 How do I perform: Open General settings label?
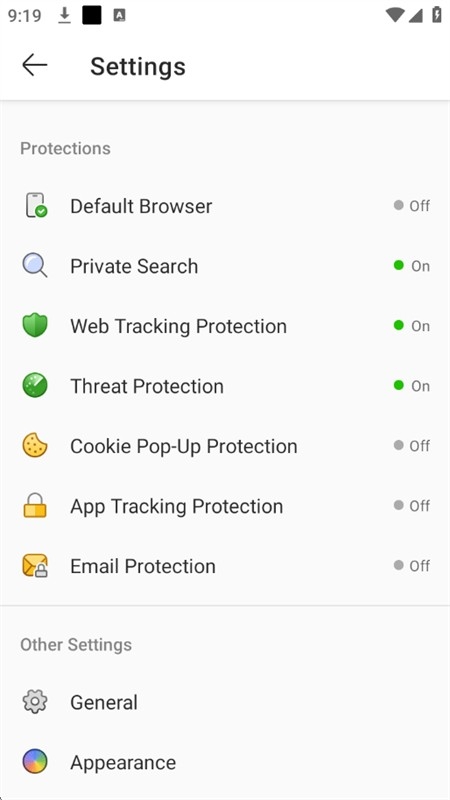[104, 703]
